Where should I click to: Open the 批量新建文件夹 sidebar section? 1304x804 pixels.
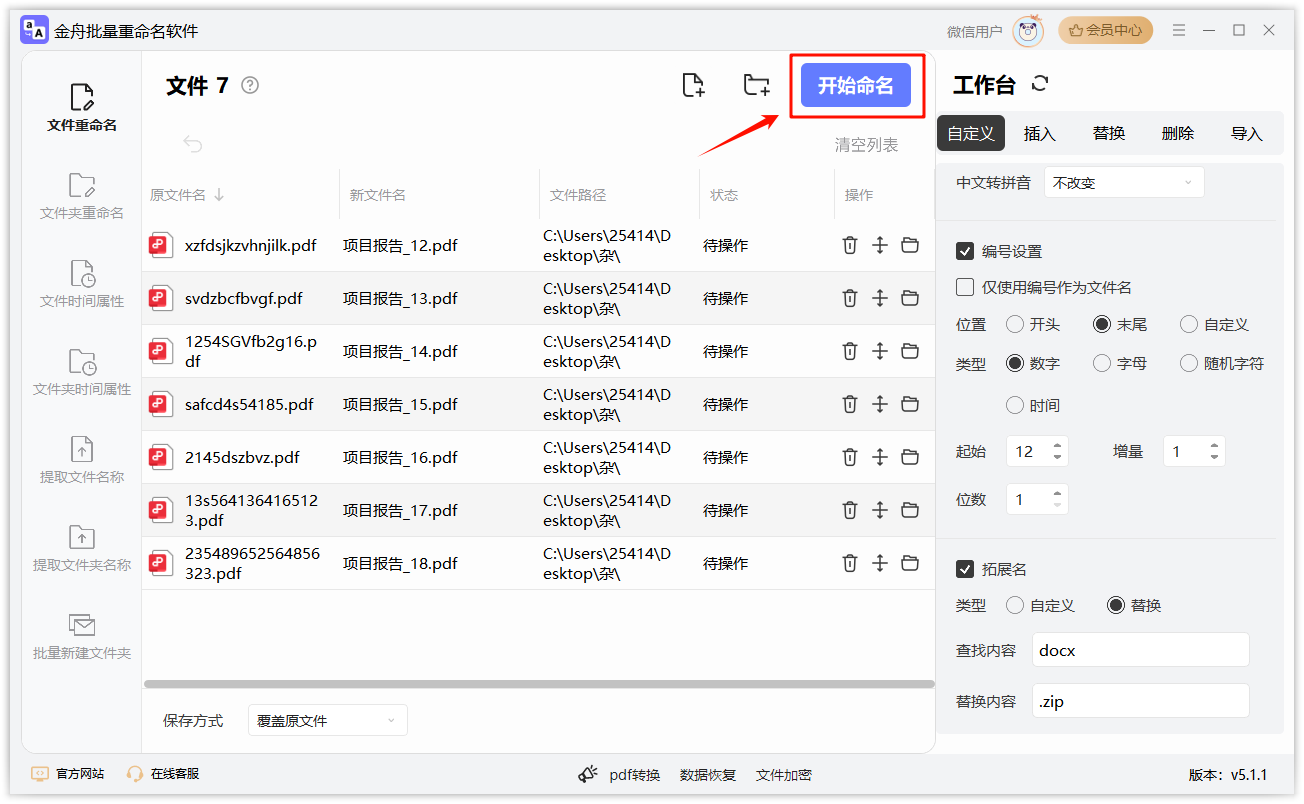(x=82, y=636)
